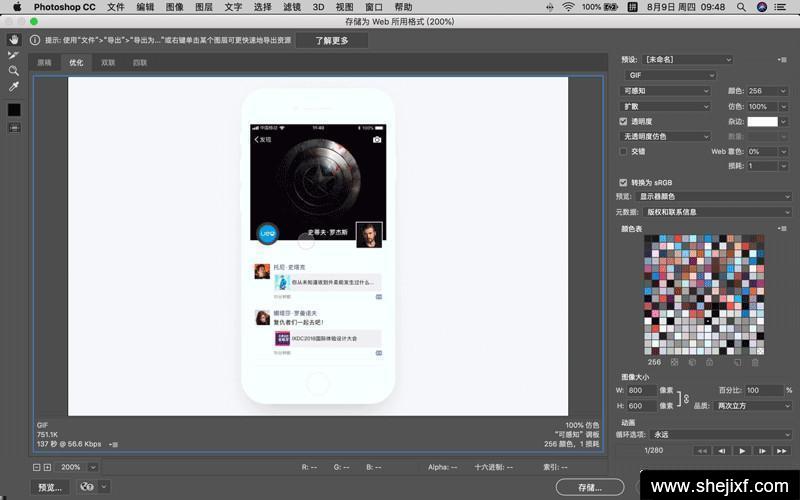Toggle slice visibility icon in toolbar

point(14,127)
